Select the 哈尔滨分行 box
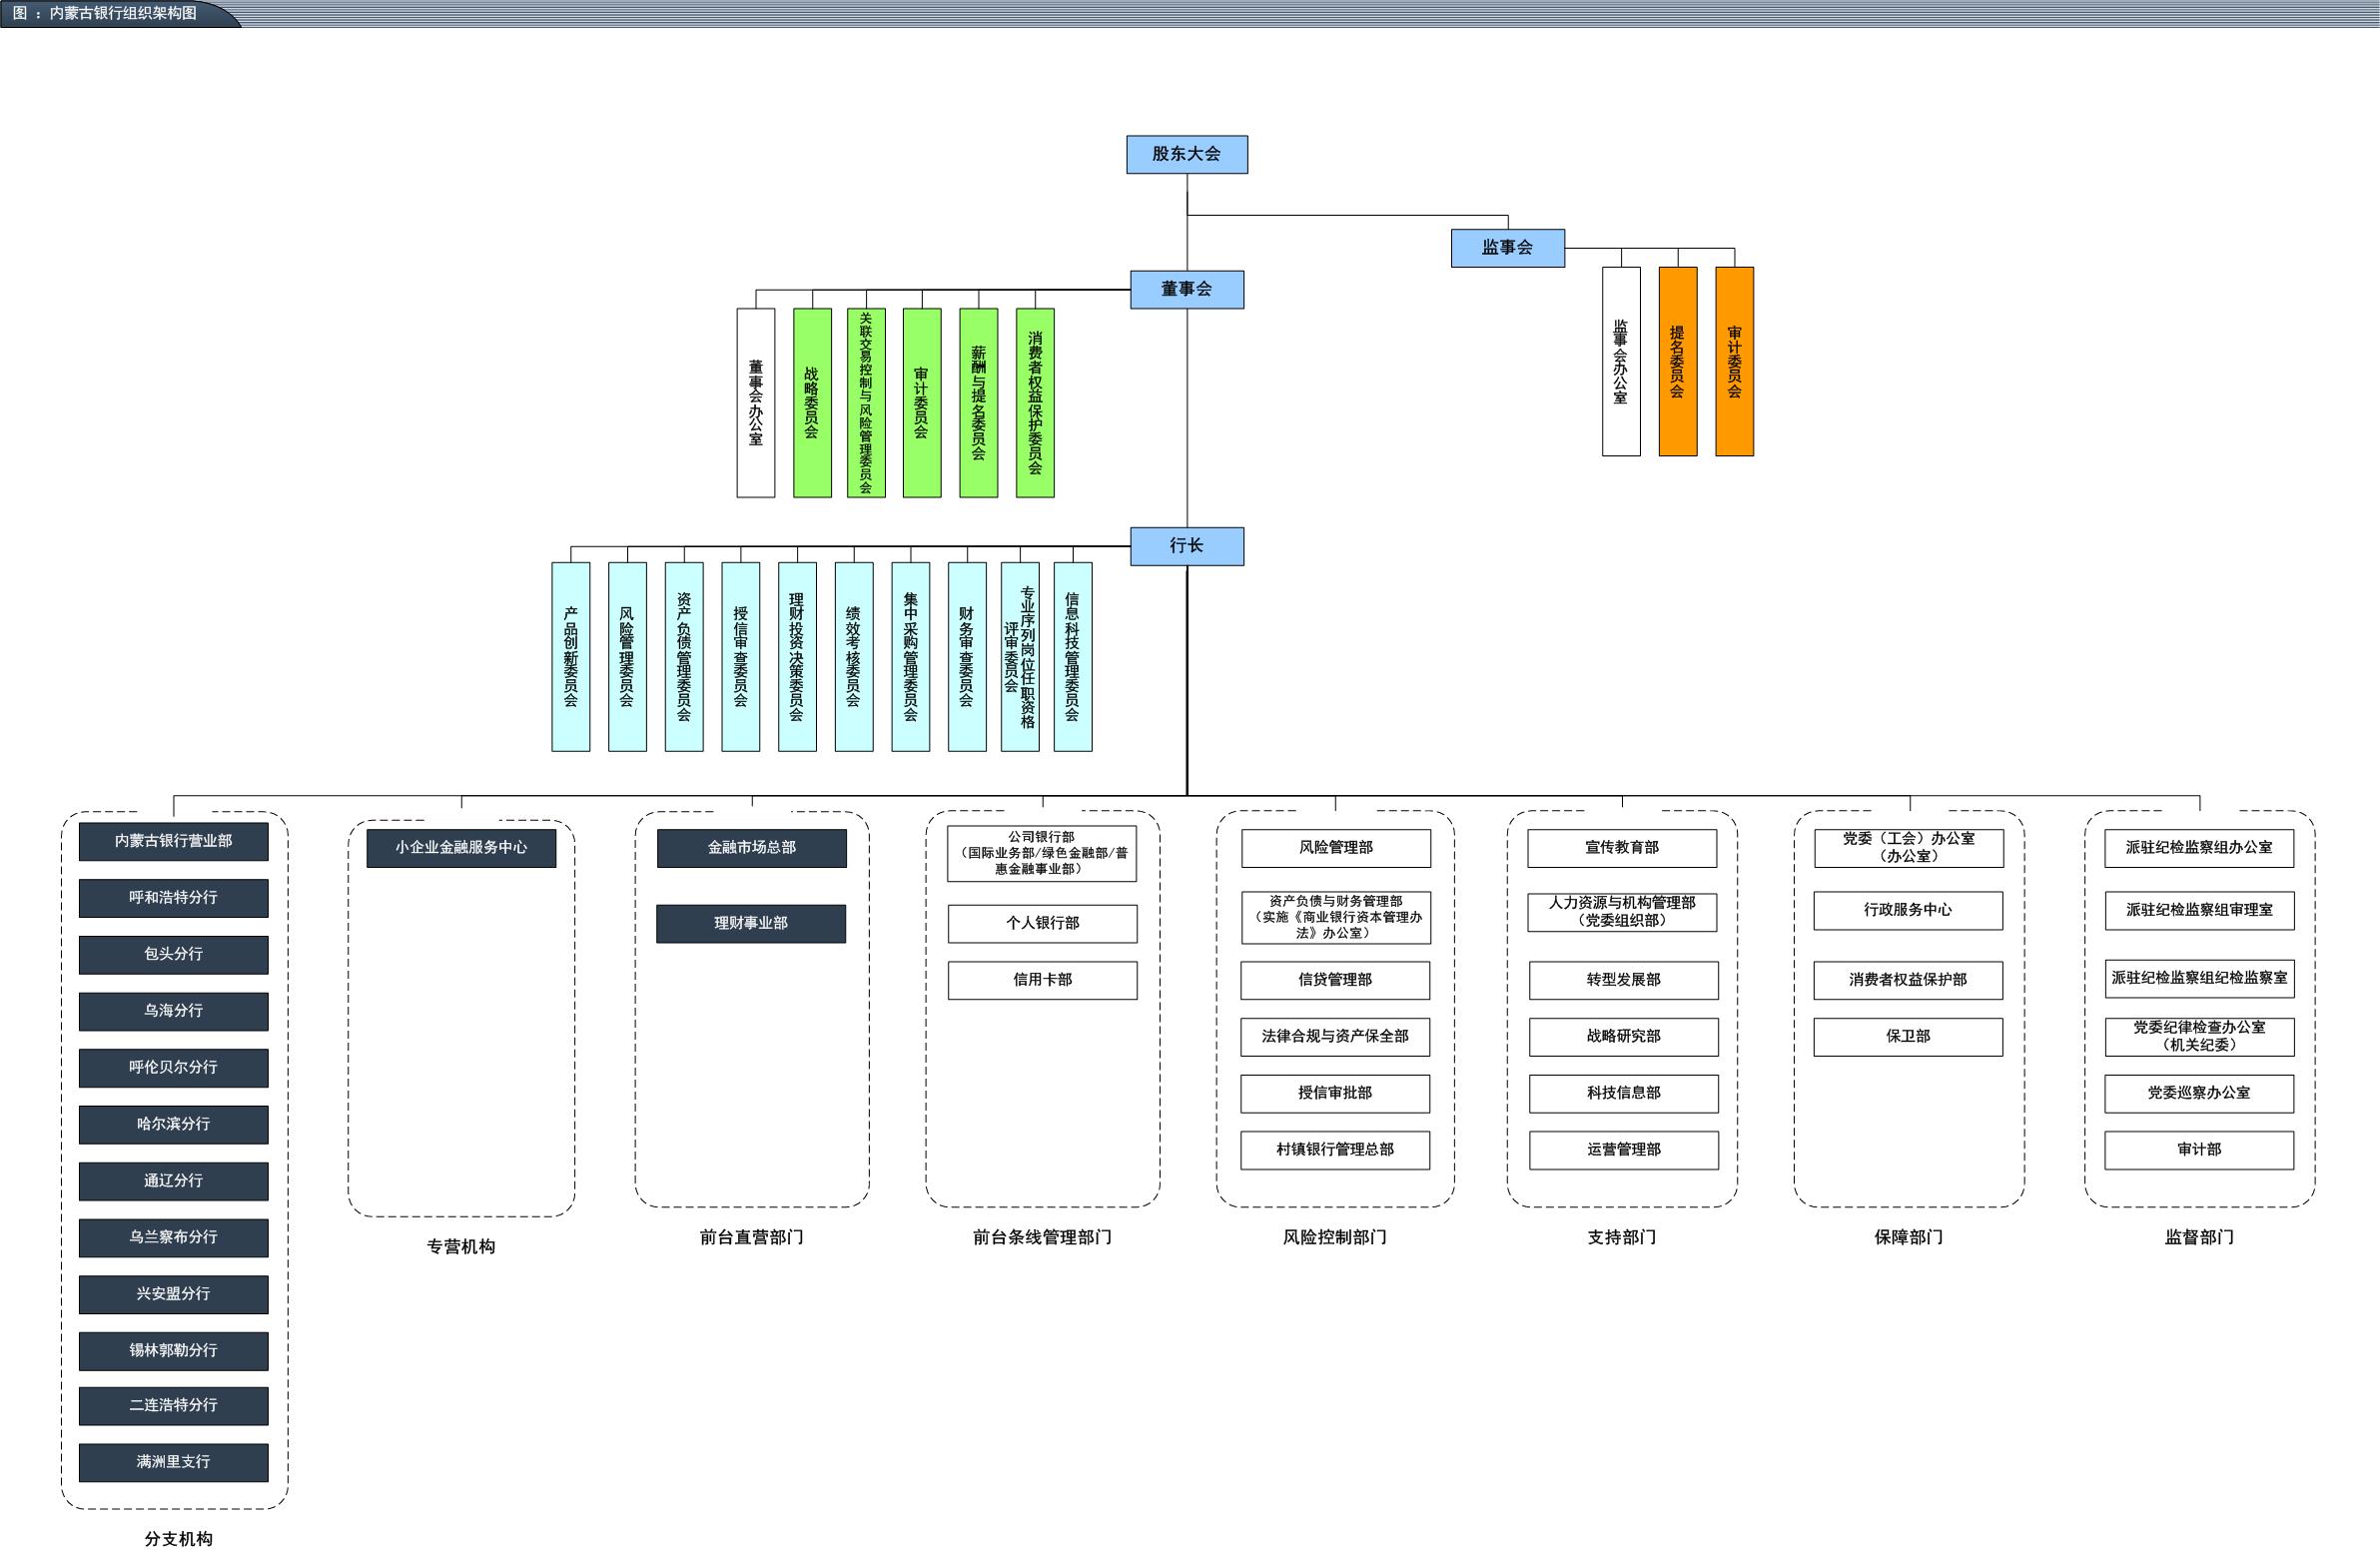This screenshot has height=1551, width=2380. (174, 1125)
